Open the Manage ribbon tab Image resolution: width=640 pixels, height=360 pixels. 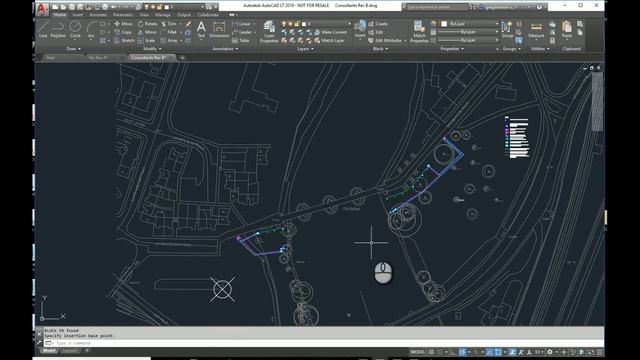point(163,15)
